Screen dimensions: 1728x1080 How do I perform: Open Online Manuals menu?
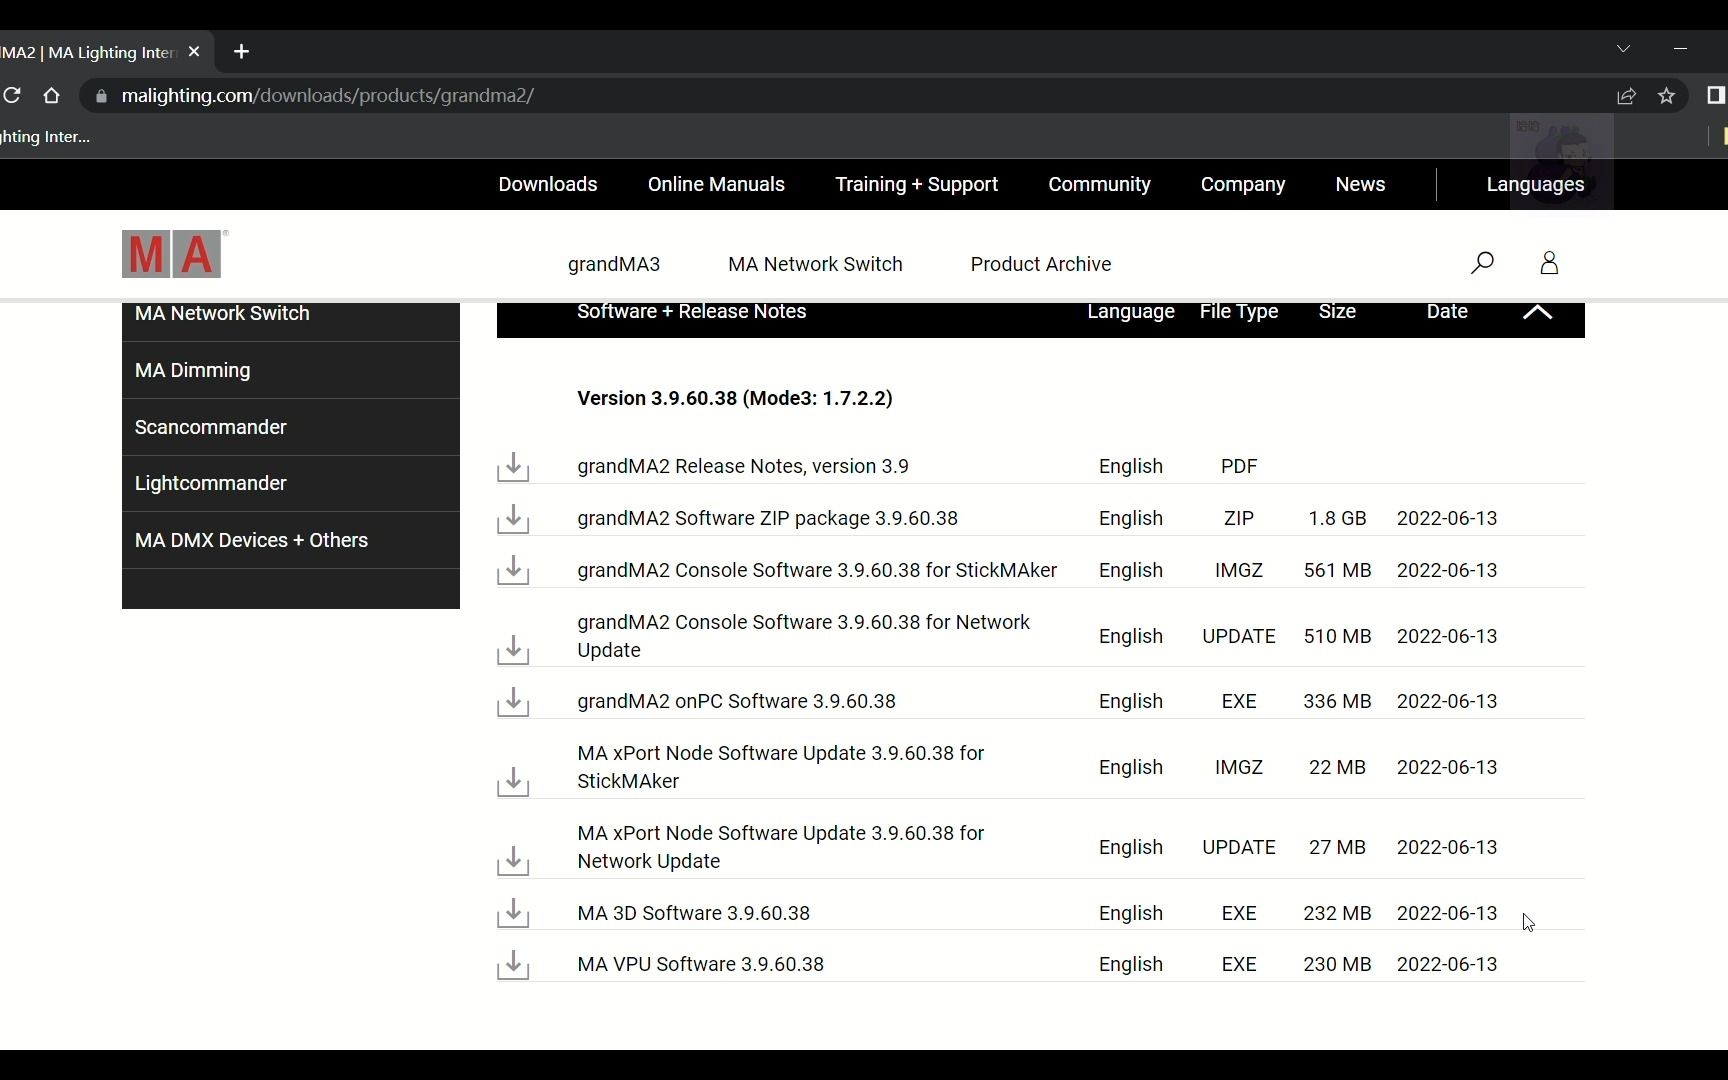pos(716,184)
